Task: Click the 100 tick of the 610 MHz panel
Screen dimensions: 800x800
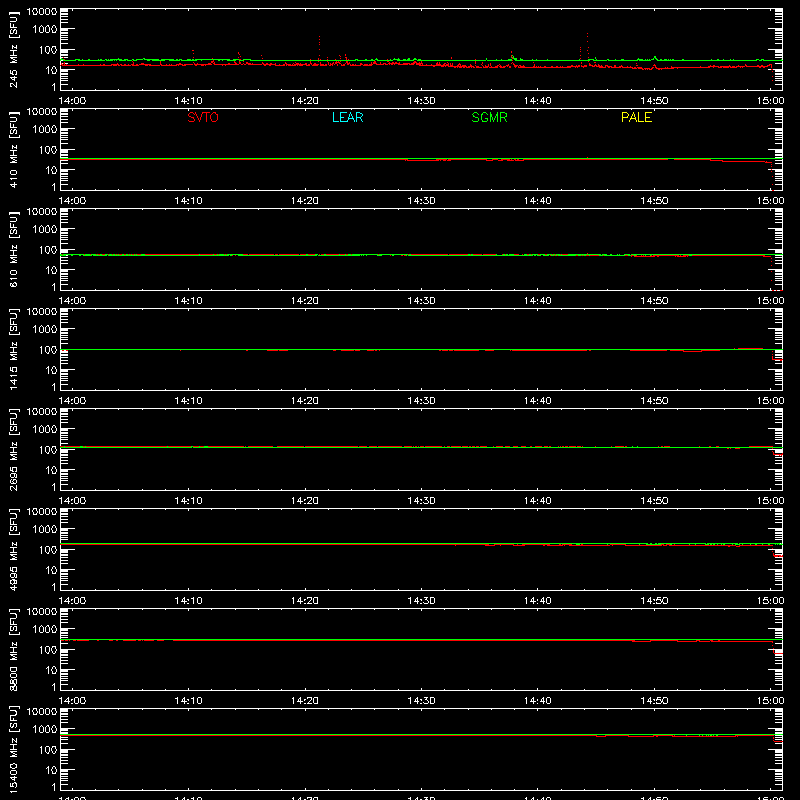Action: (x=48, y=249)
